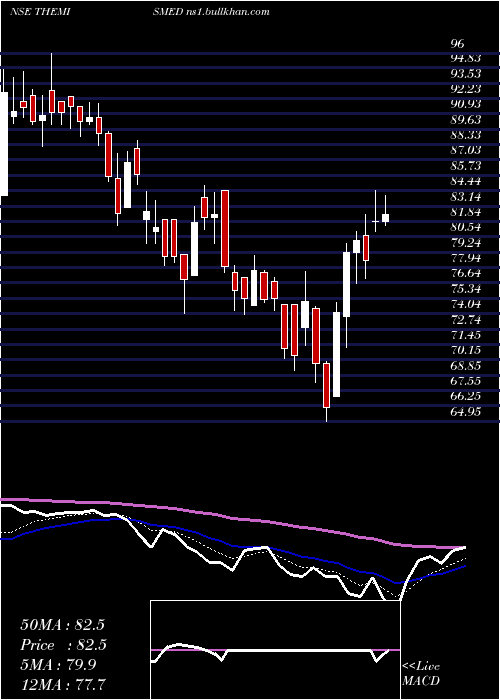Click the 68.85 price level label
This screenshot has height=700, width=500.
pyautogui.click(x=466, y=365)
